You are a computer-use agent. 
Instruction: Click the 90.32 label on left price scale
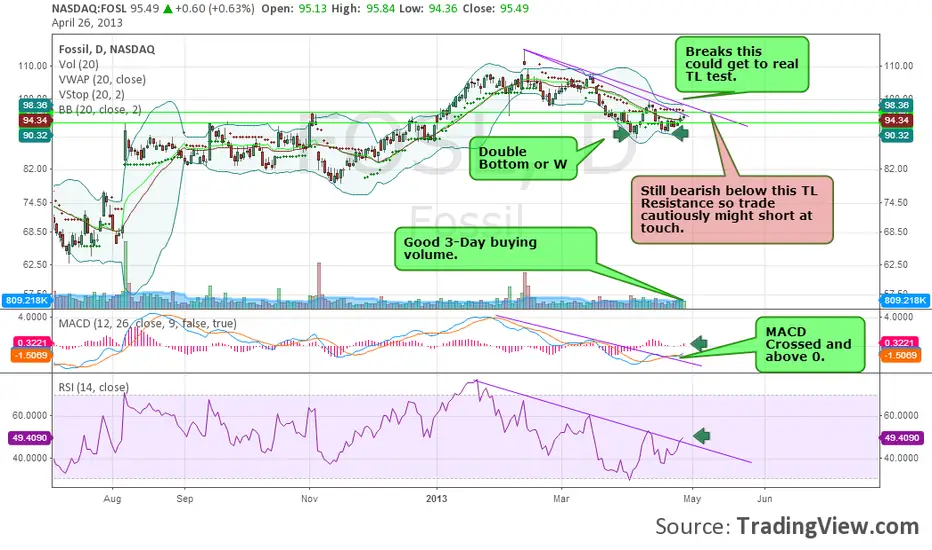point(34,136)
